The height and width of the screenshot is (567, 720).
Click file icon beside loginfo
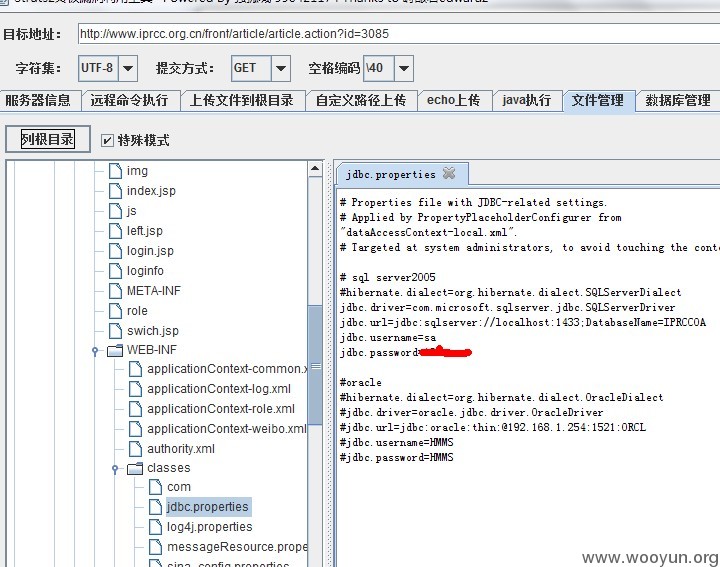[x=115, y=271]
